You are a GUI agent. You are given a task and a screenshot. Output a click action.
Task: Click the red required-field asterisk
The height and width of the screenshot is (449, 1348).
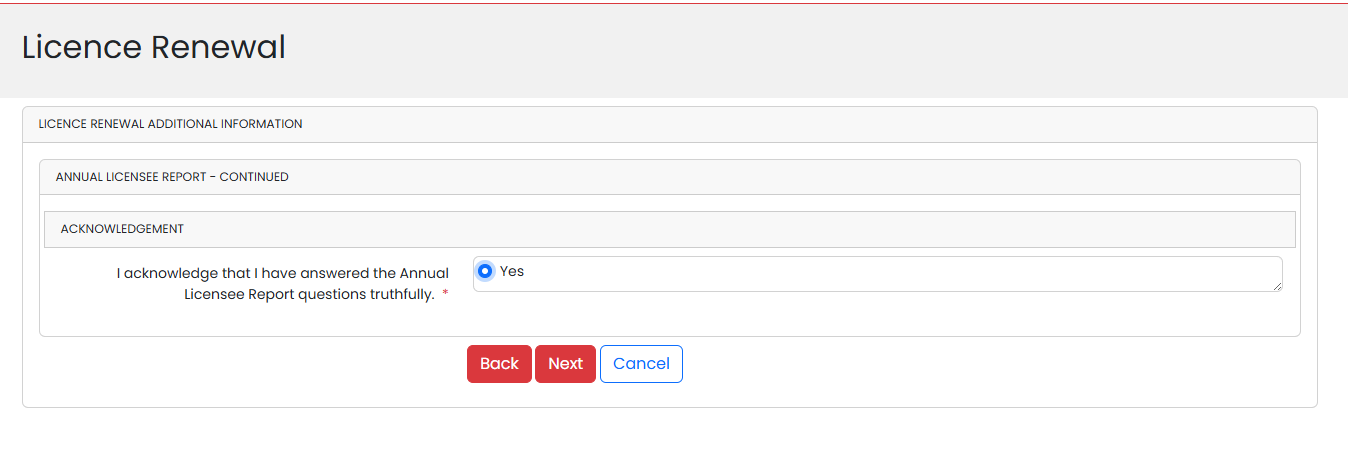(x=445, y=295)
